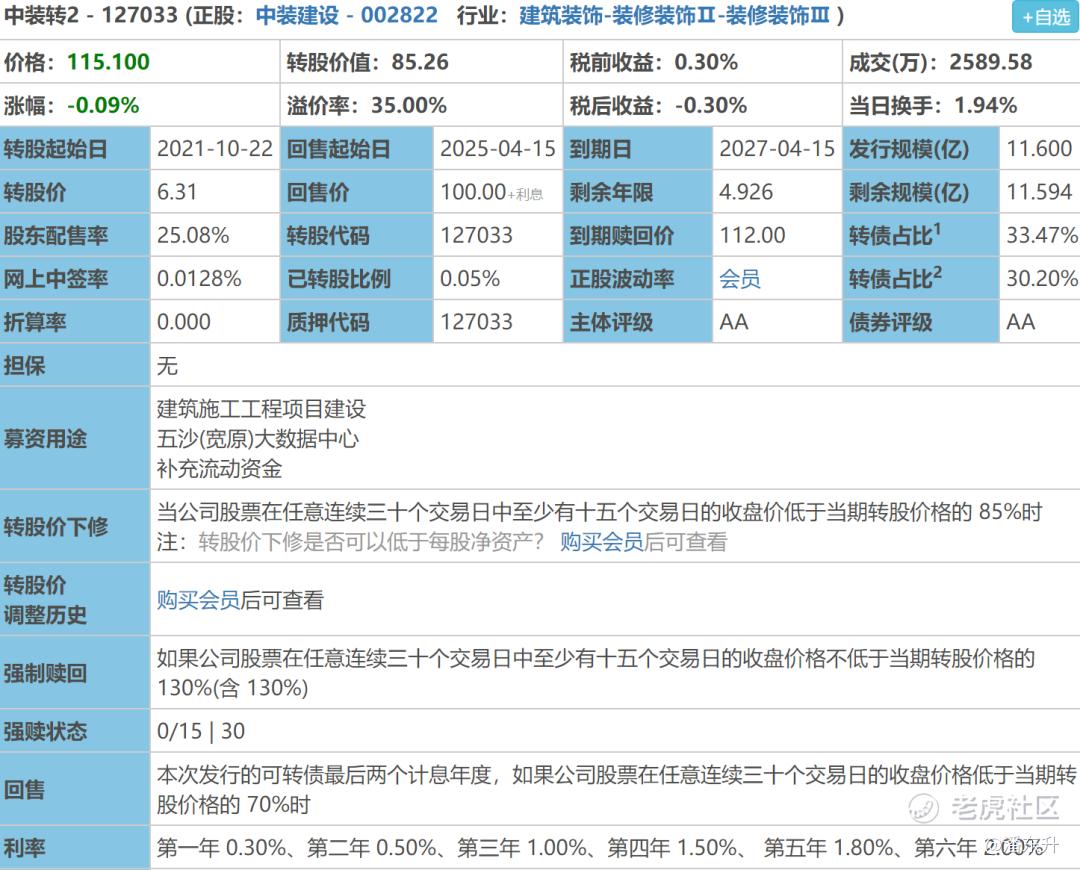Select the 转股价值 value 85.26
Image resolution: width=1080 pixels, height=870 pixels.
(420, 62)
